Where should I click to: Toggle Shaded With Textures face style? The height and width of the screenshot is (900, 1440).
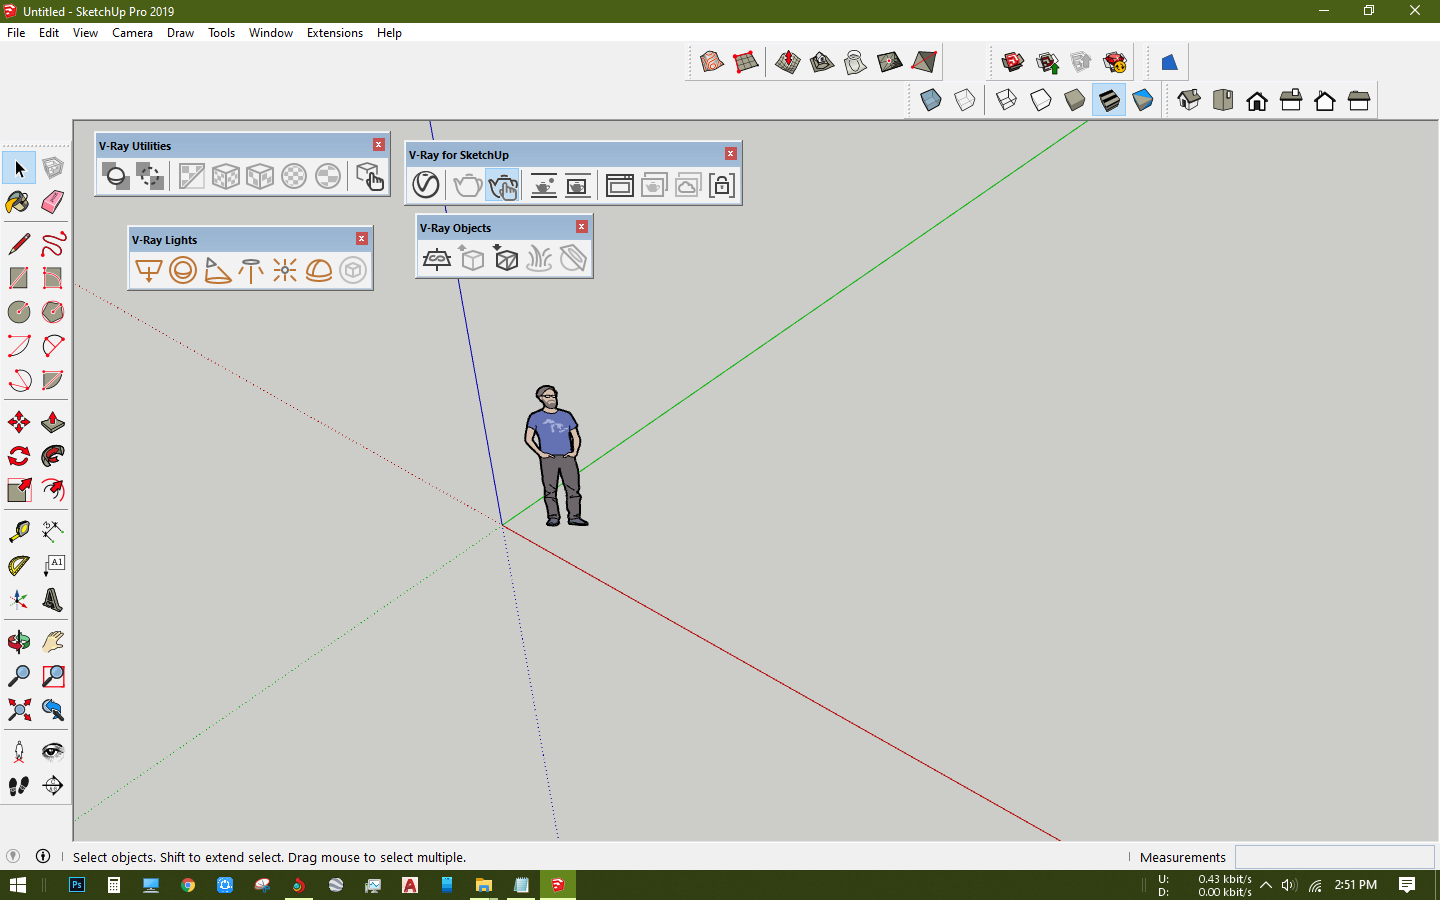tap(1109, 100)
